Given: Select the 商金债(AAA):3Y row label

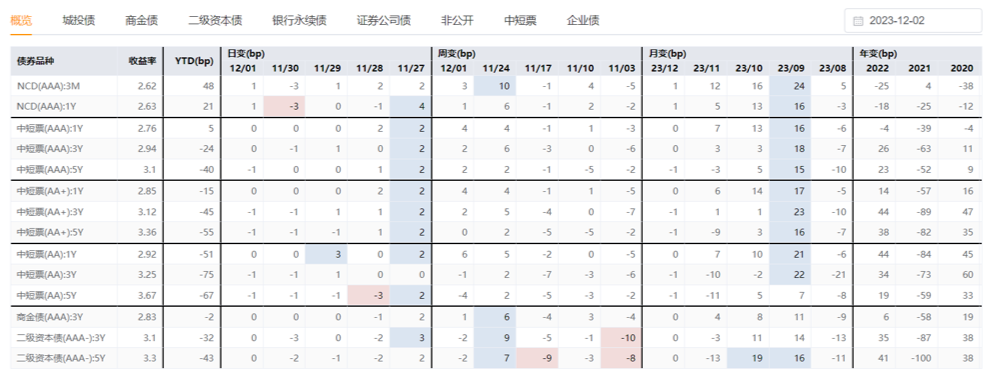Looking at the screenshot, I should point(49,317).
